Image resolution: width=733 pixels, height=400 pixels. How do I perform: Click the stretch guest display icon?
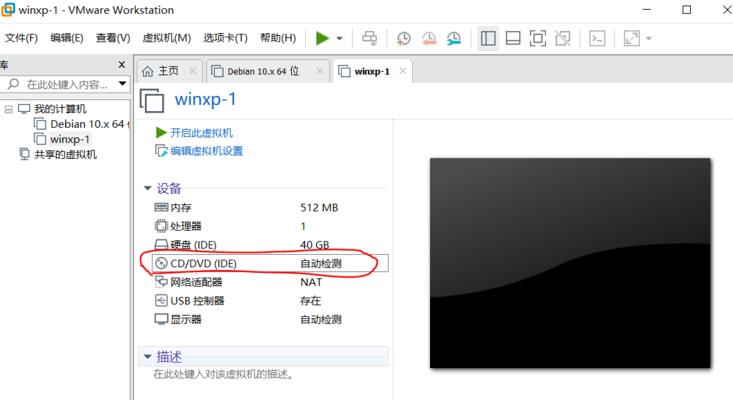point(632,38)
